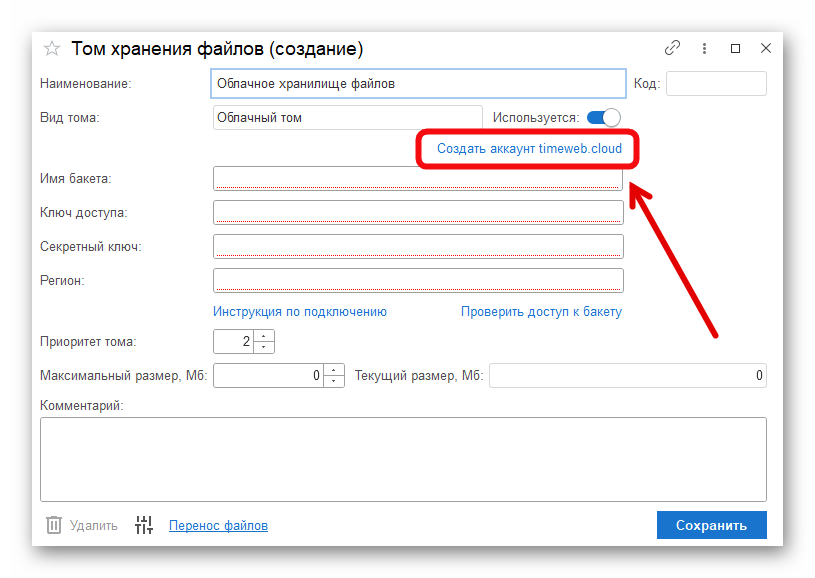Focus the Имя бакета field

point(418,178)
